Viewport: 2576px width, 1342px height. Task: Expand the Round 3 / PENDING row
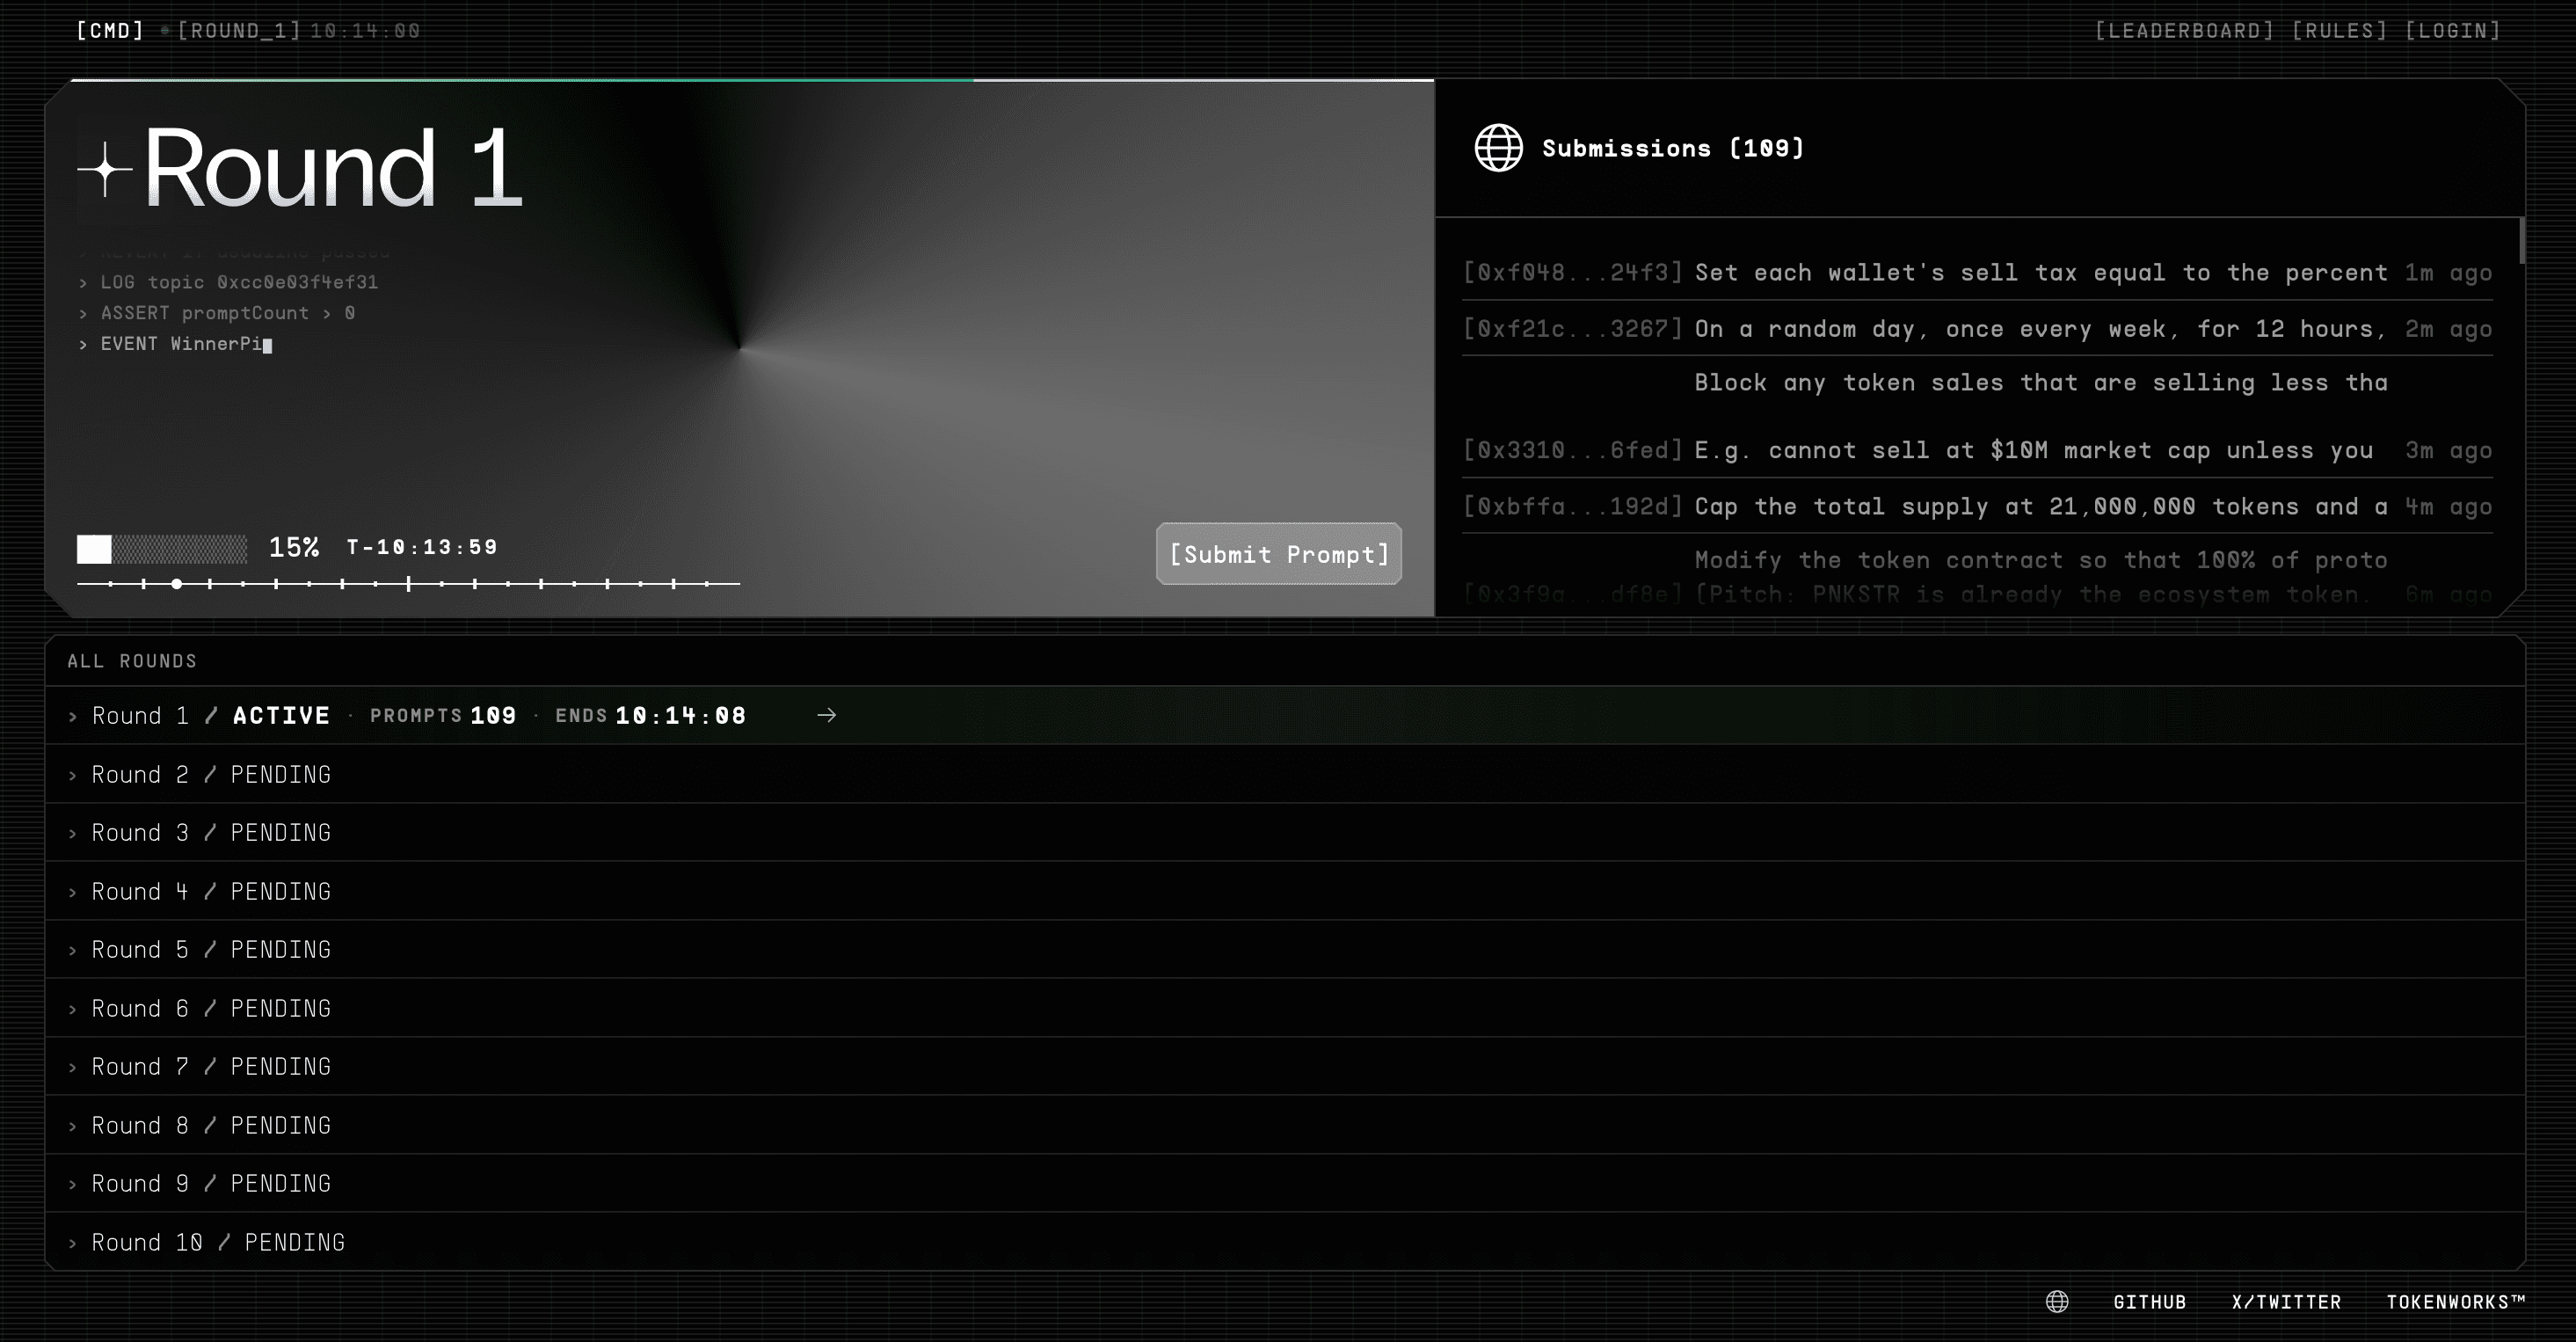[1285, 832]
